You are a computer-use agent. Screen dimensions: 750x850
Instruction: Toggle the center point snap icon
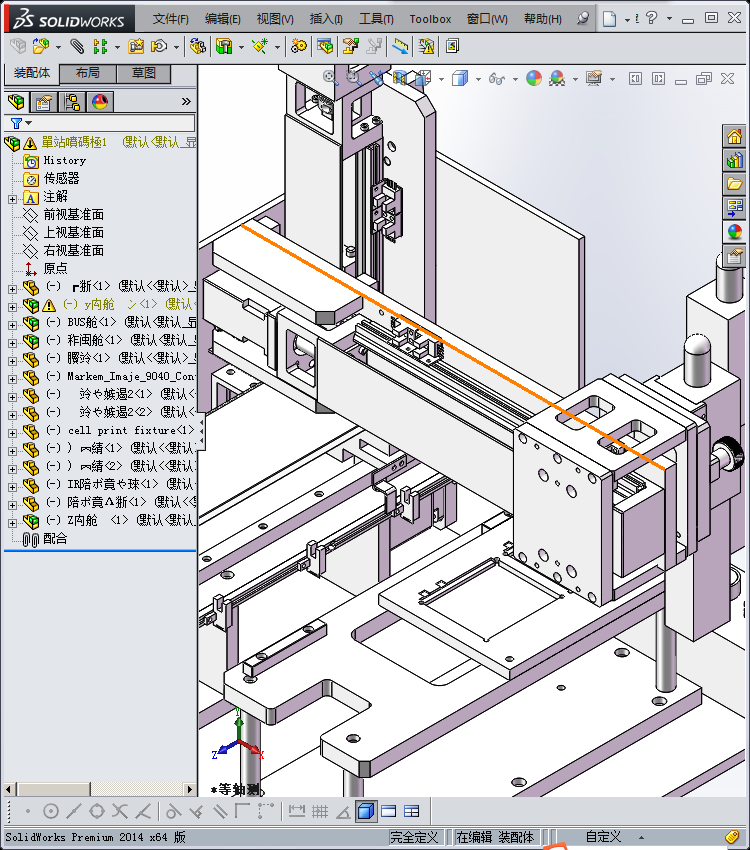point(50,811)
